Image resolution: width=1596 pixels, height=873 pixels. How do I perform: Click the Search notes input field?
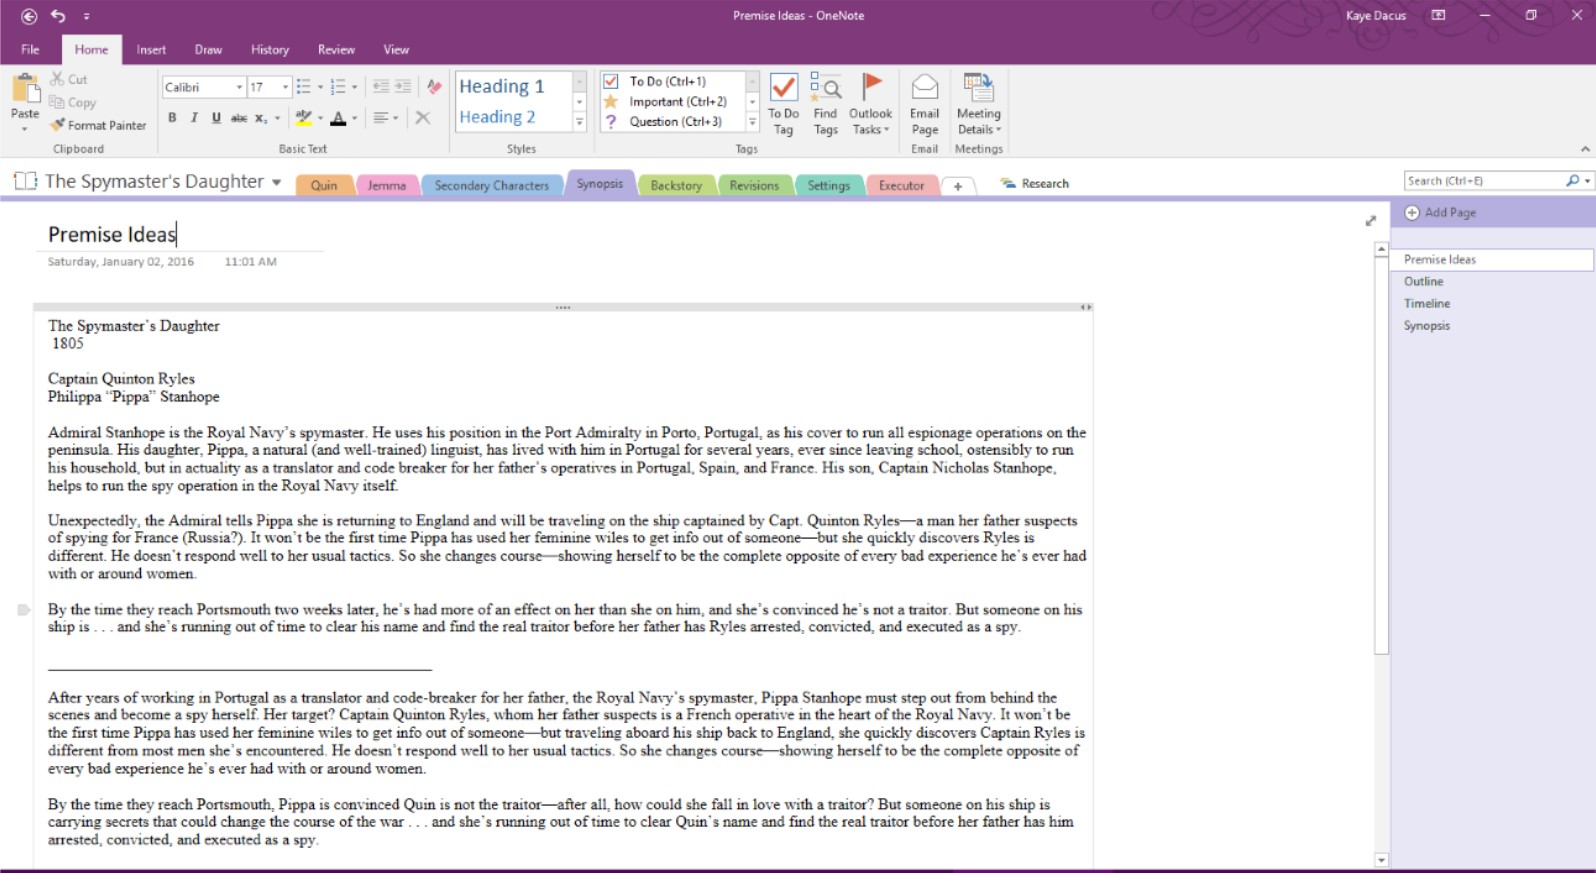pyautogui.click(x=1484, y=181)
